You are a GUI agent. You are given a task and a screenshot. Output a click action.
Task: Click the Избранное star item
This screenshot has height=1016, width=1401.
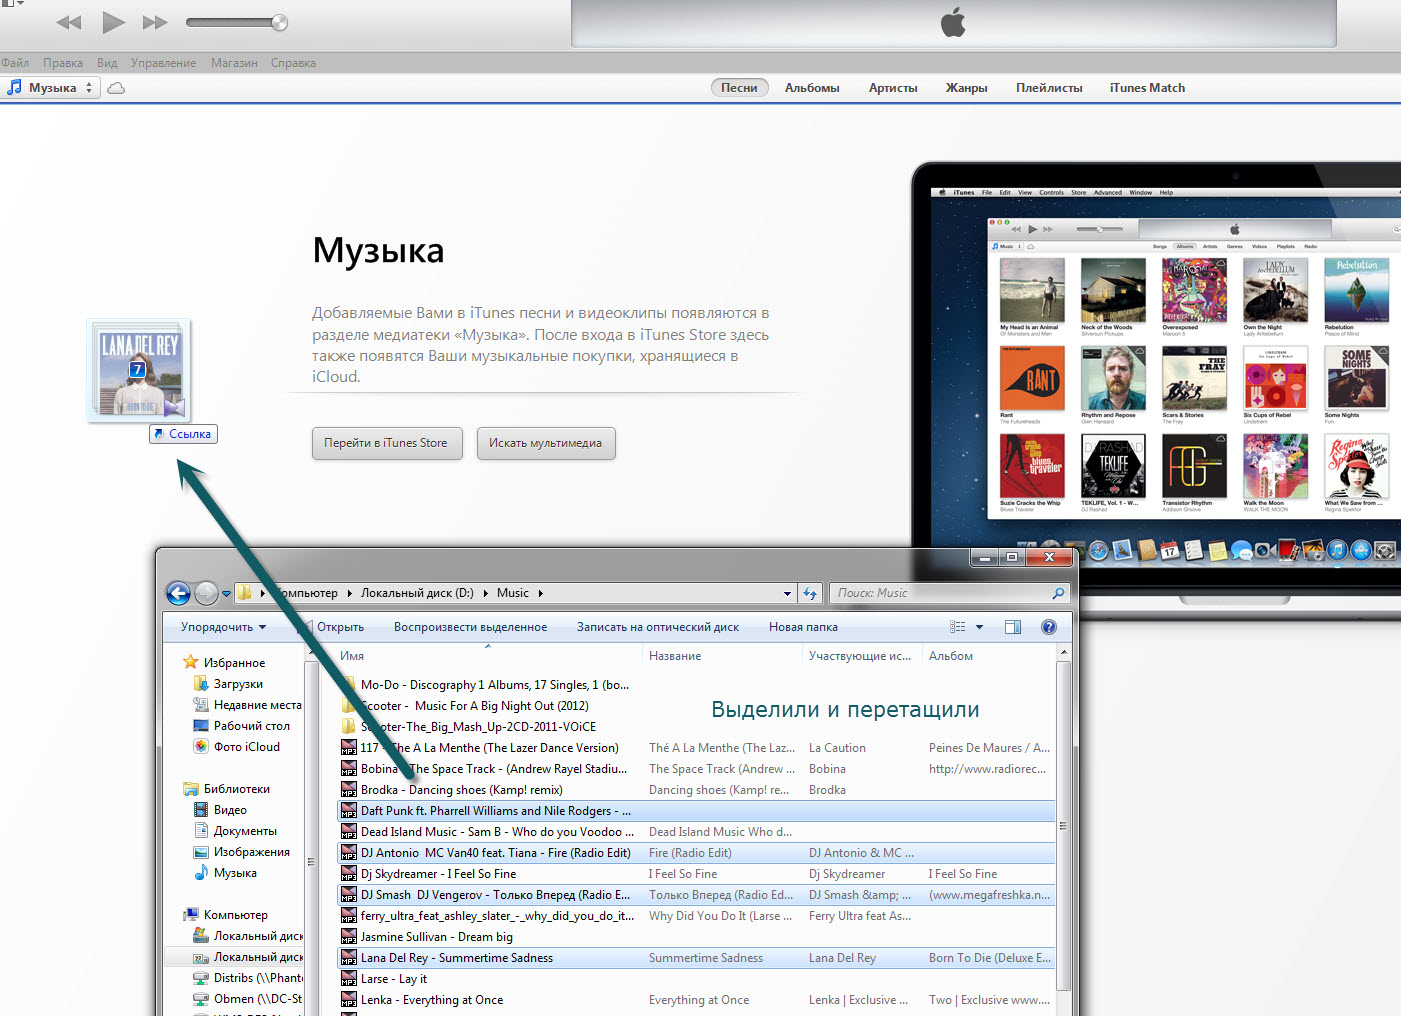[224, 663]
